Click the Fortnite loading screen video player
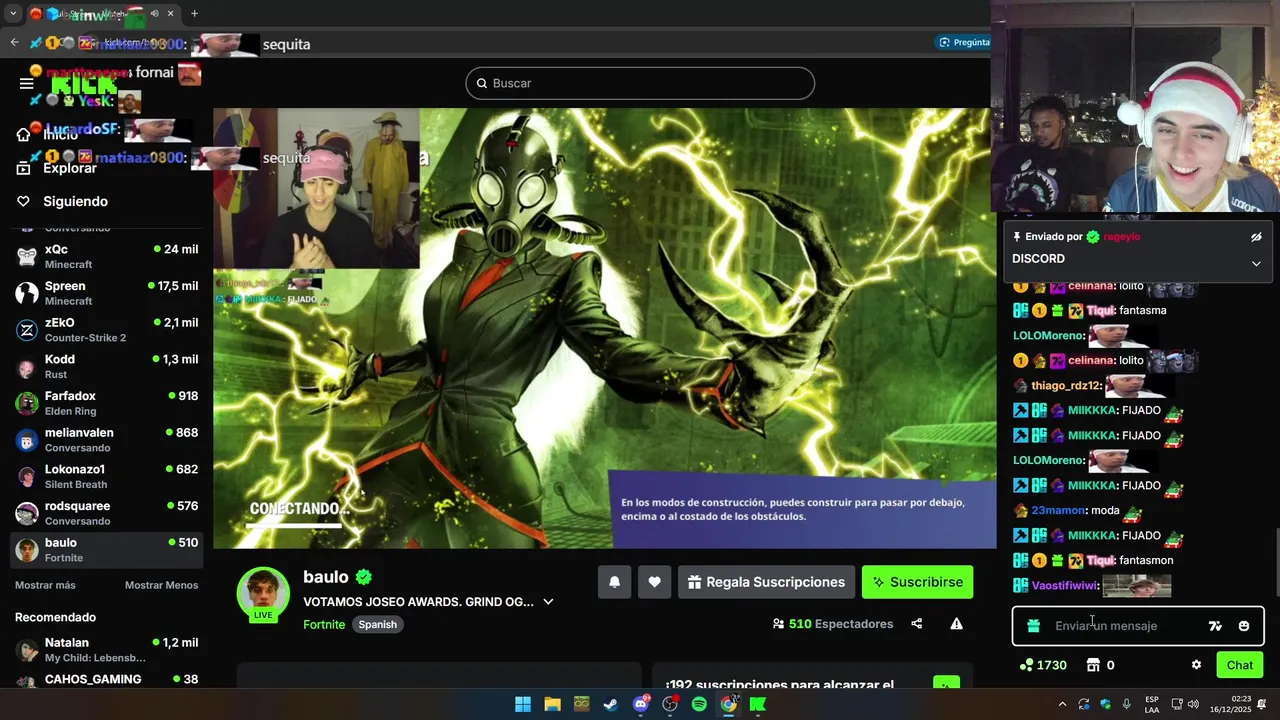Image resolution: width=1280 pixels, height=720 pixels. [605, 328]
